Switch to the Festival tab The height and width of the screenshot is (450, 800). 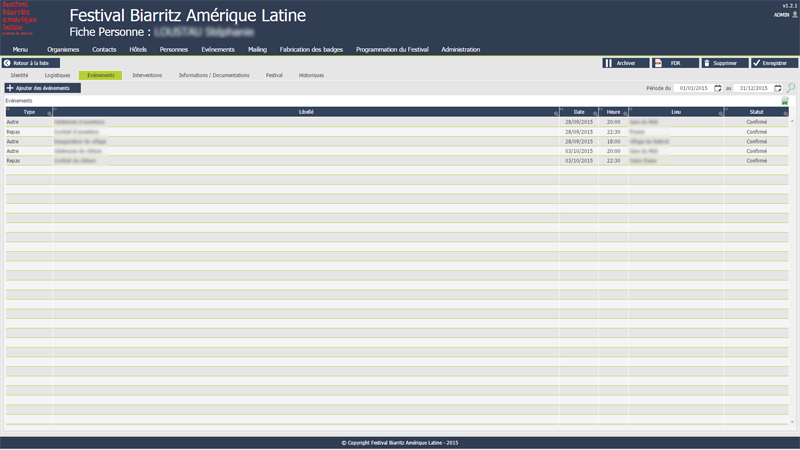274,75
